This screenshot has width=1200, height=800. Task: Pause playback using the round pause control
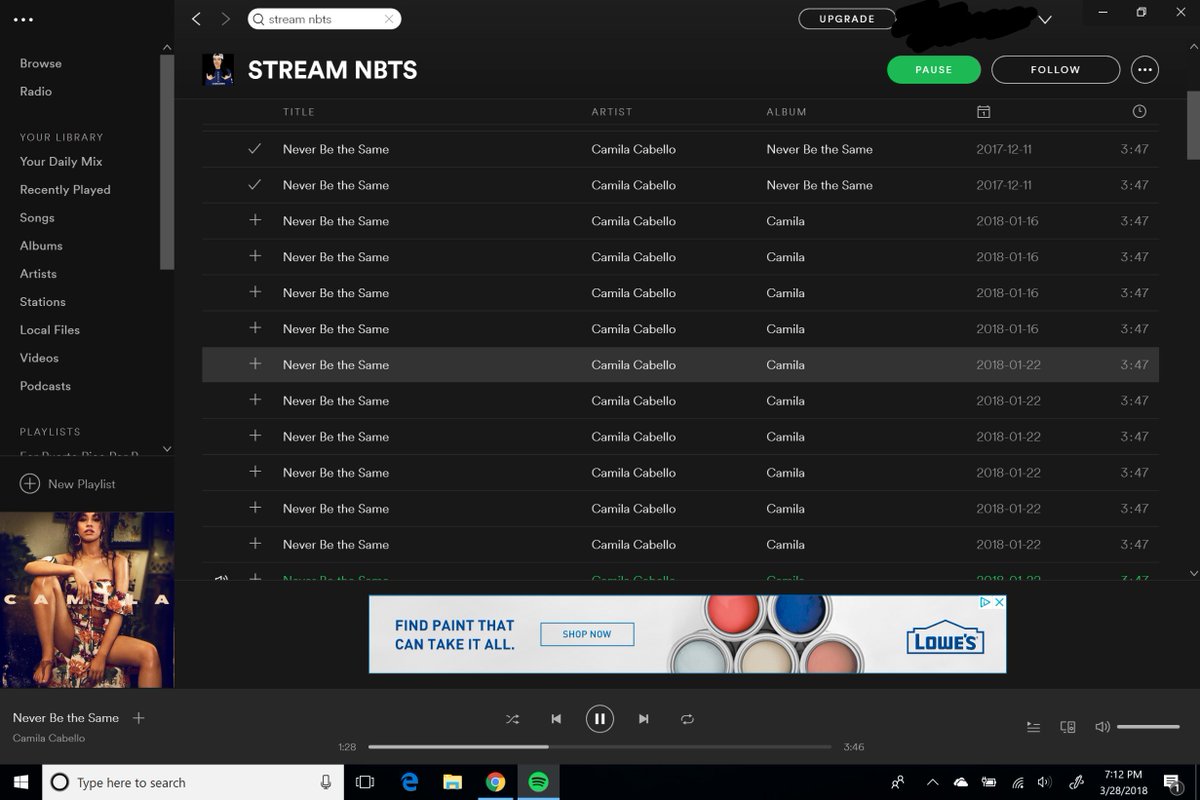pyautogui.click(x=600, y=719)
